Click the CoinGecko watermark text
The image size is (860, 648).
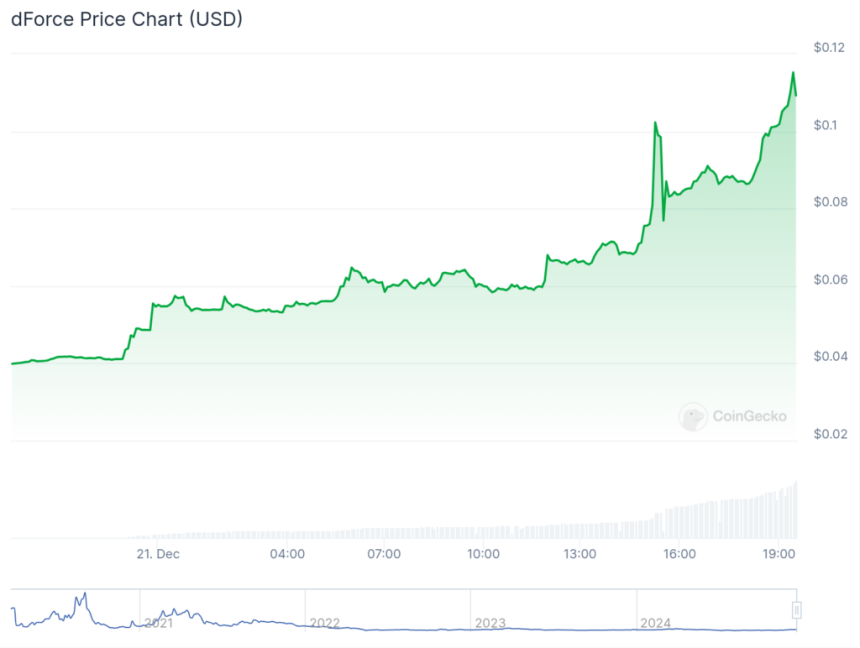pos(749,416)
